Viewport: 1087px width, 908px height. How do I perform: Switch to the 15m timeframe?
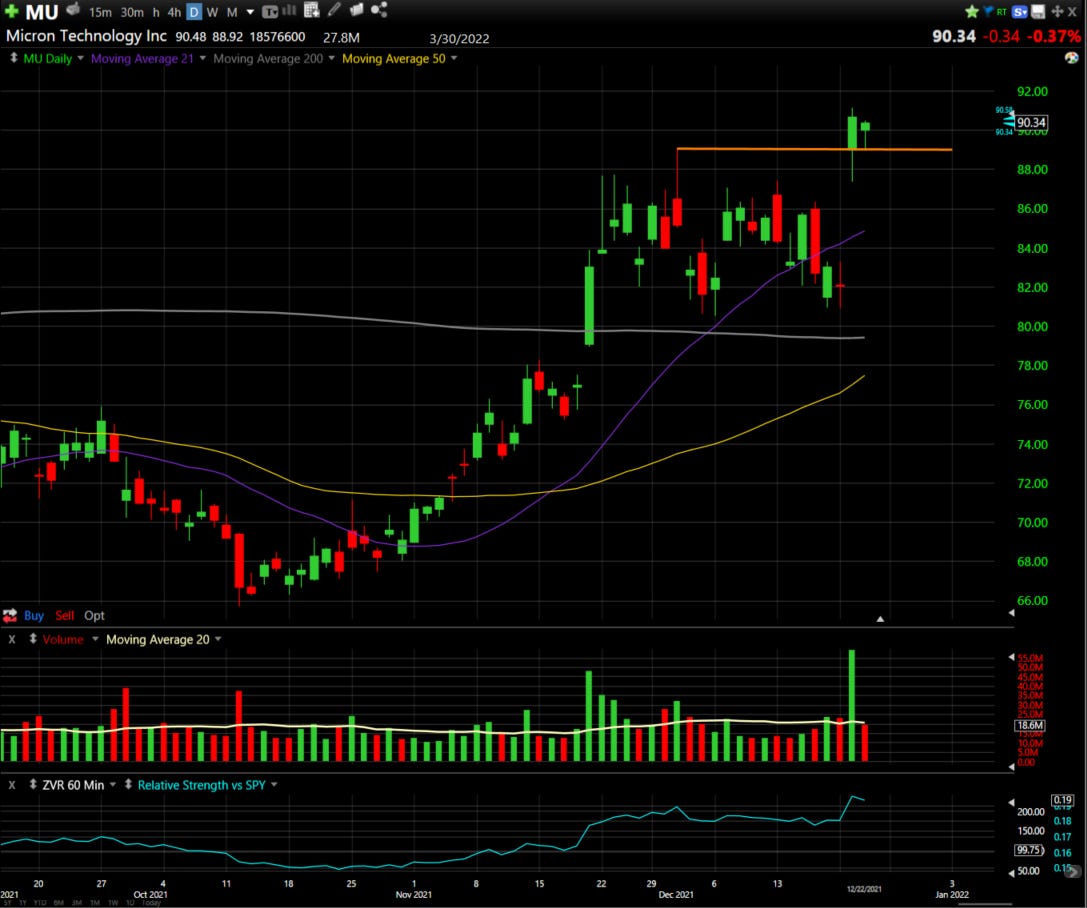[101, 12]
